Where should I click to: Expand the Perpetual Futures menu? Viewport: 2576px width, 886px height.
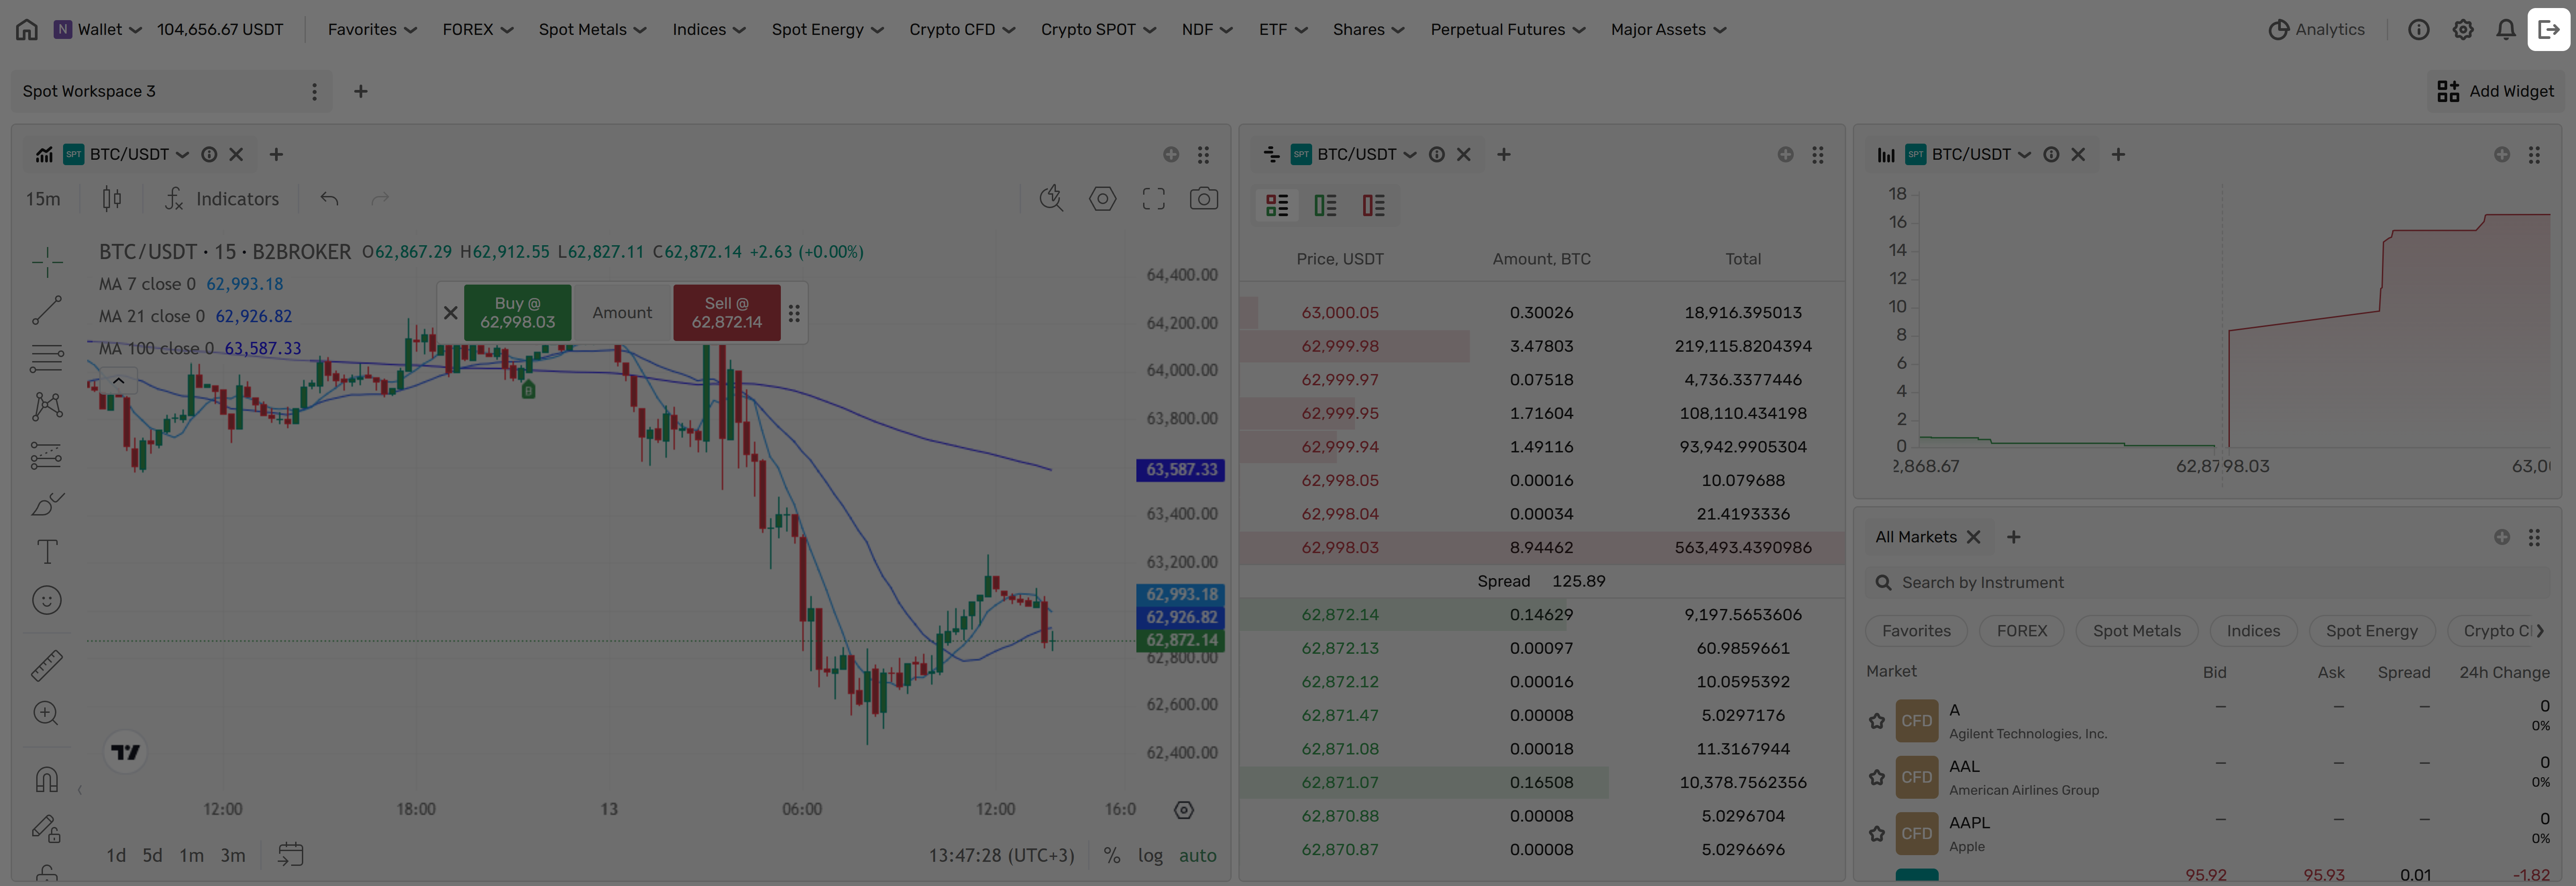(1507, 30)
